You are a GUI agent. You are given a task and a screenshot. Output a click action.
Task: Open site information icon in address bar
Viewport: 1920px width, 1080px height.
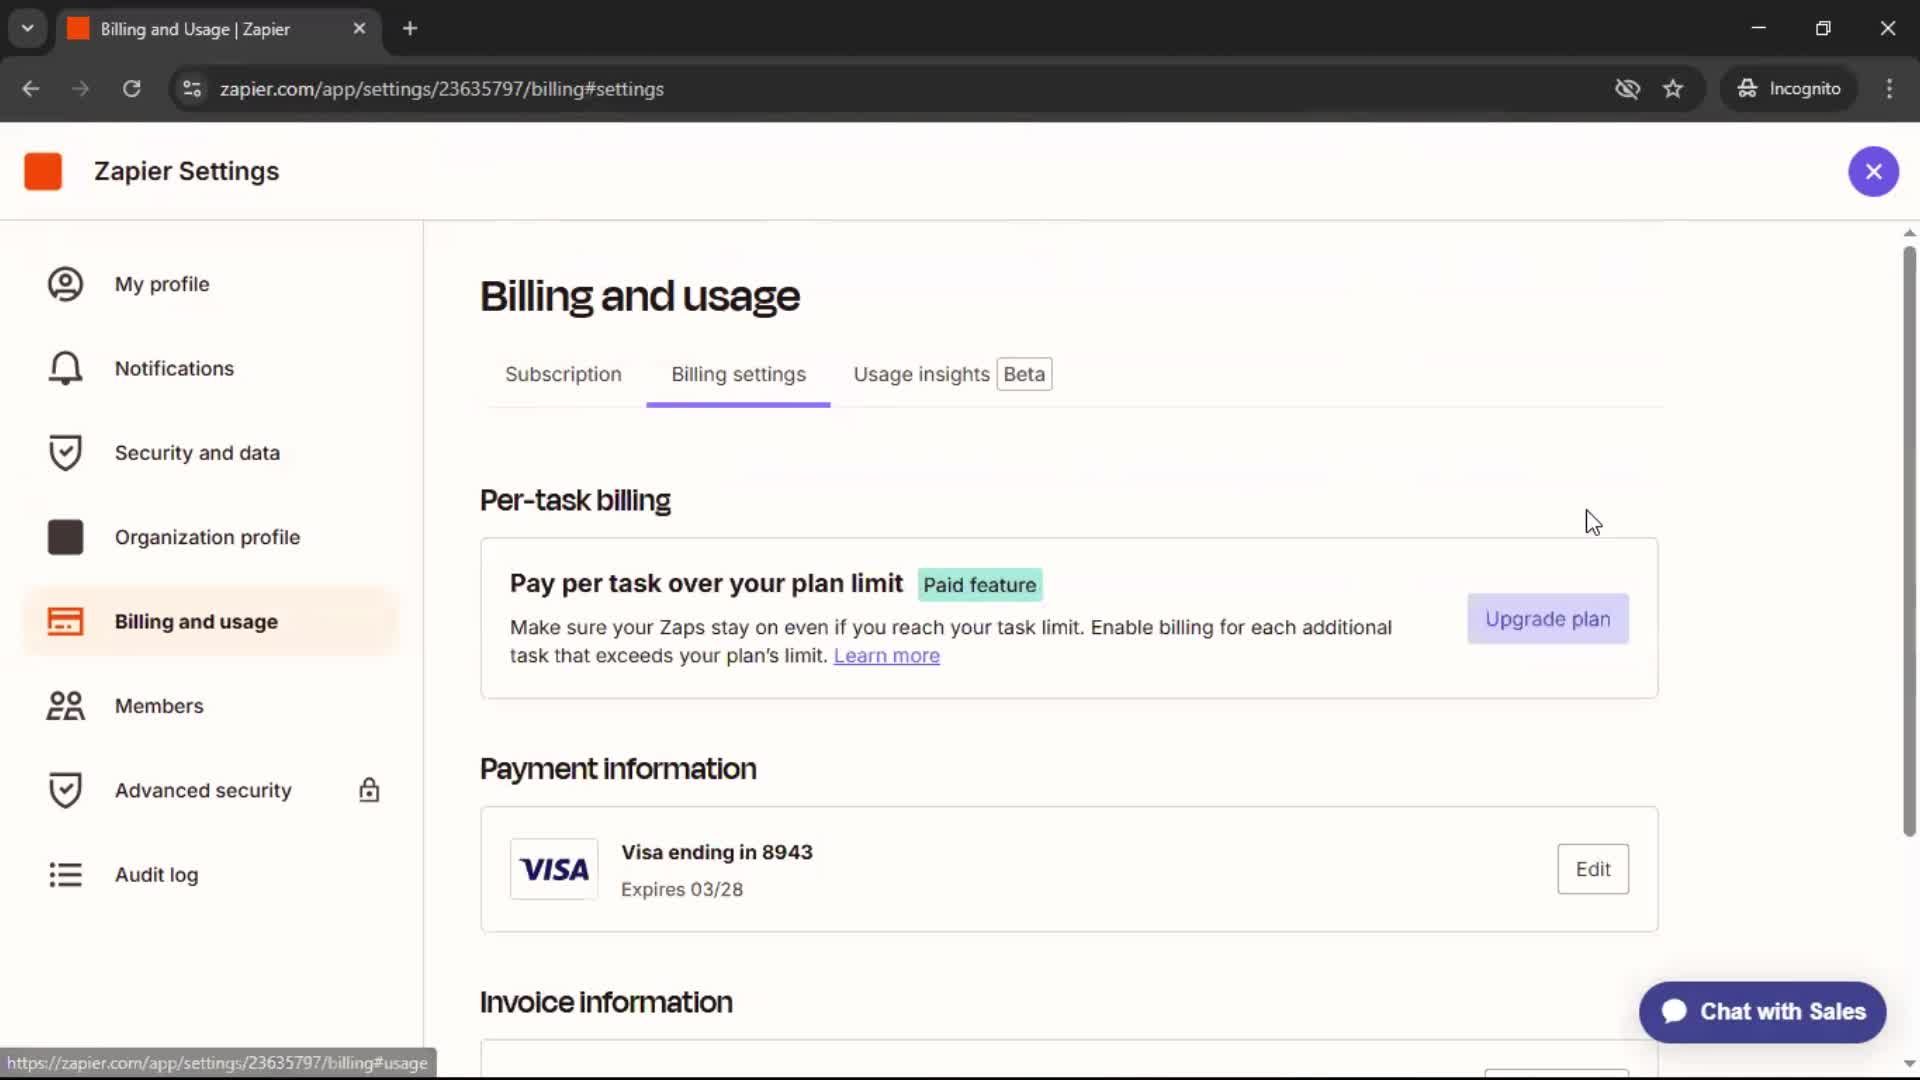click(x=191, y=89)
